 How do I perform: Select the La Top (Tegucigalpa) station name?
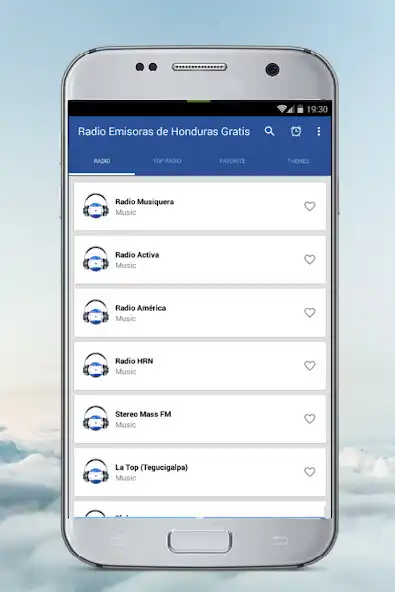tap(151, 467)
